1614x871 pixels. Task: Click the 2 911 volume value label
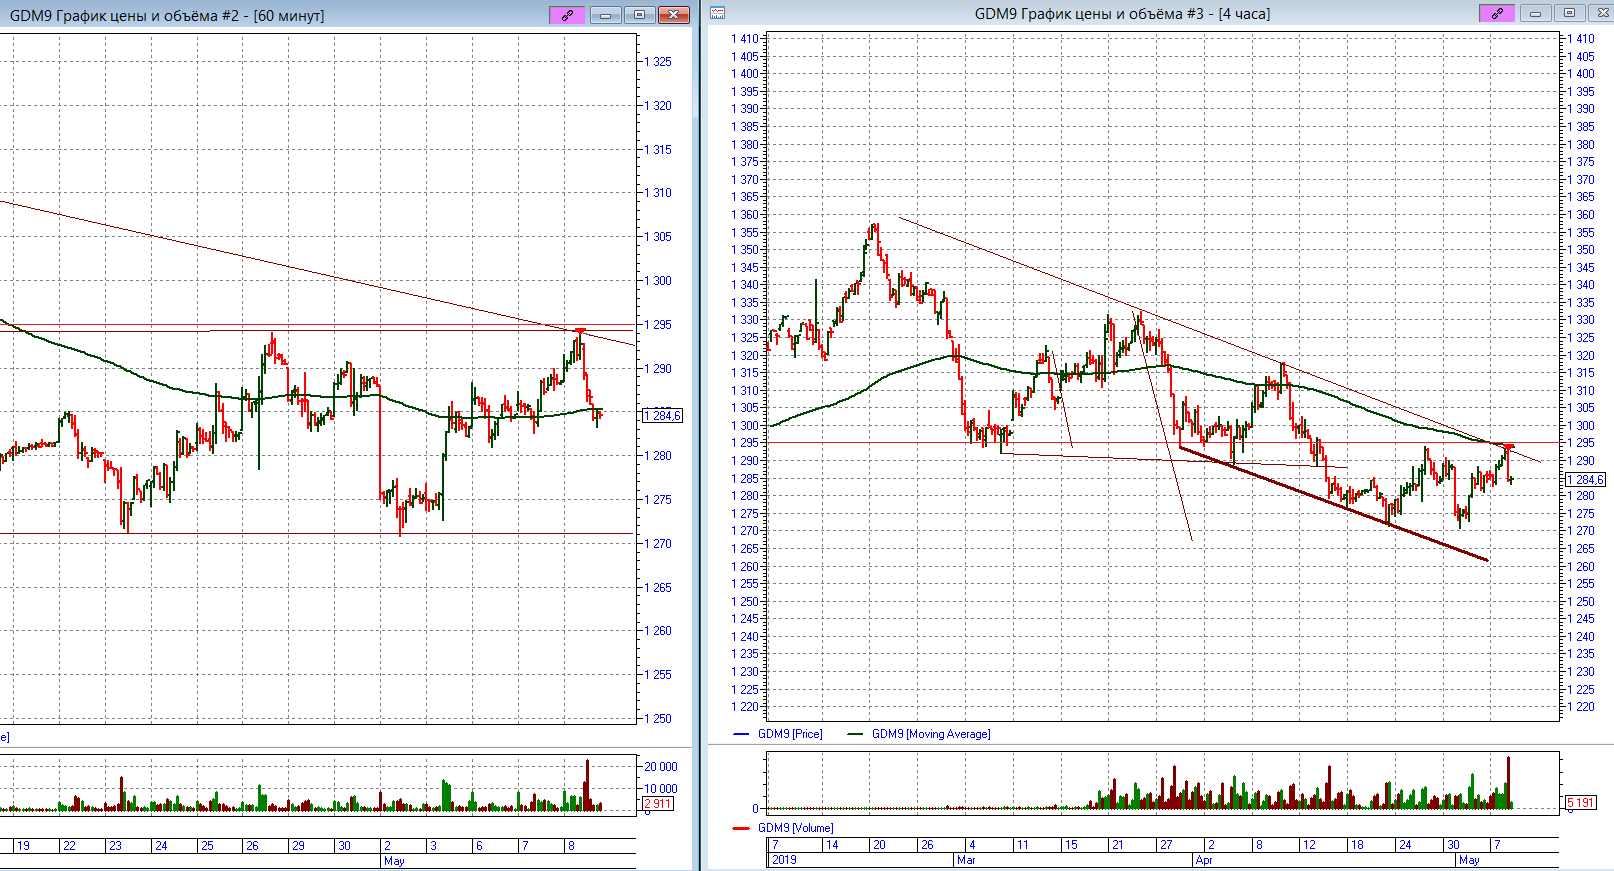tap(658, 803)
